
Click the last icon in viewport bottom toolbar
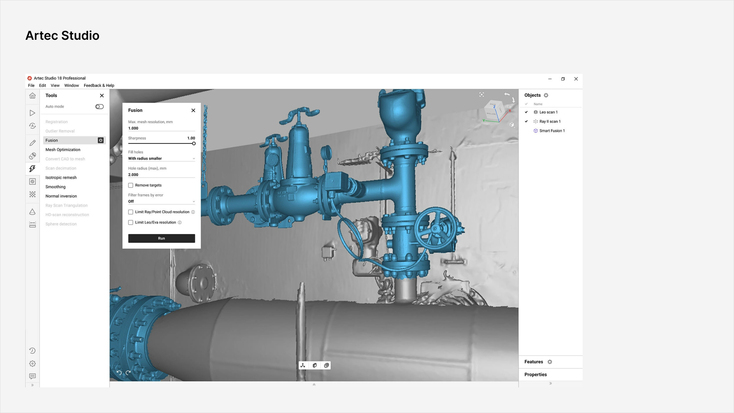pyautogui.click(x=326, y=365)
